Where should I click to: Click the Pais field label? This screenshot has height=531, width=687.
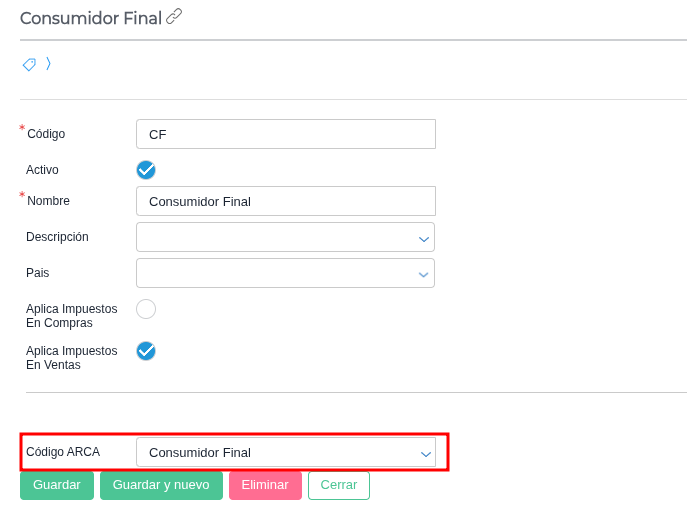click(38, 273)
